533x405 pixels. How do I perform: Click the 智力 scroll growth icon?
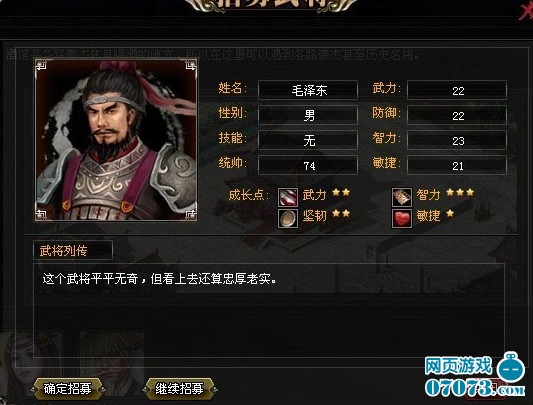point(402,197)
